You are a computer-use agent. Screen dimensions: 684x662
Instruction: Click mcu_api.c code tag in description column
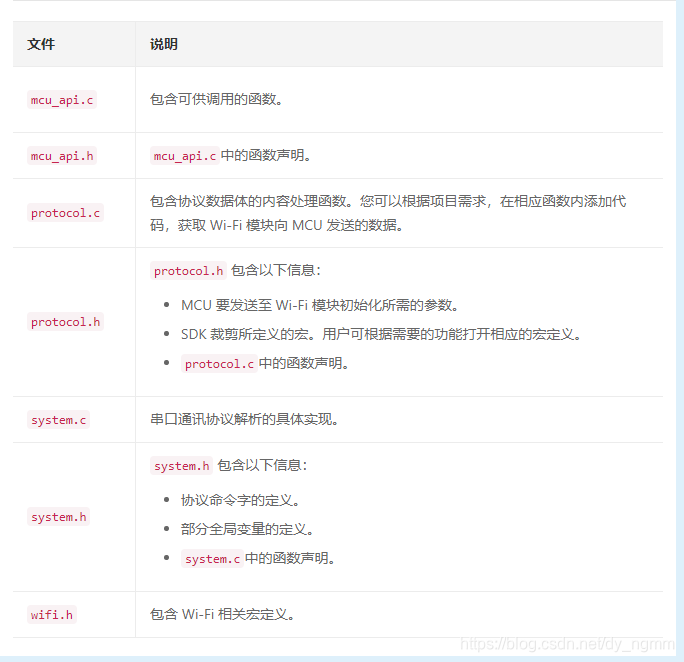(x=185, y=156)
